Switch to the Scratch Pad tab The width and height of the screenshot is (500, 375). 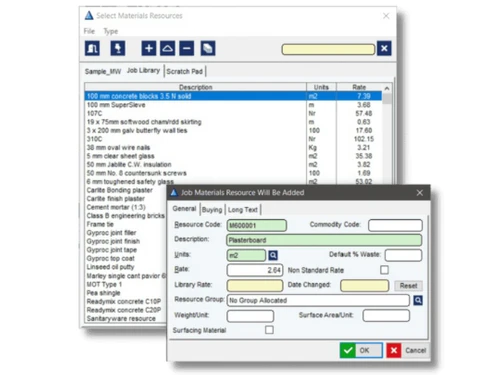(184, 71)
